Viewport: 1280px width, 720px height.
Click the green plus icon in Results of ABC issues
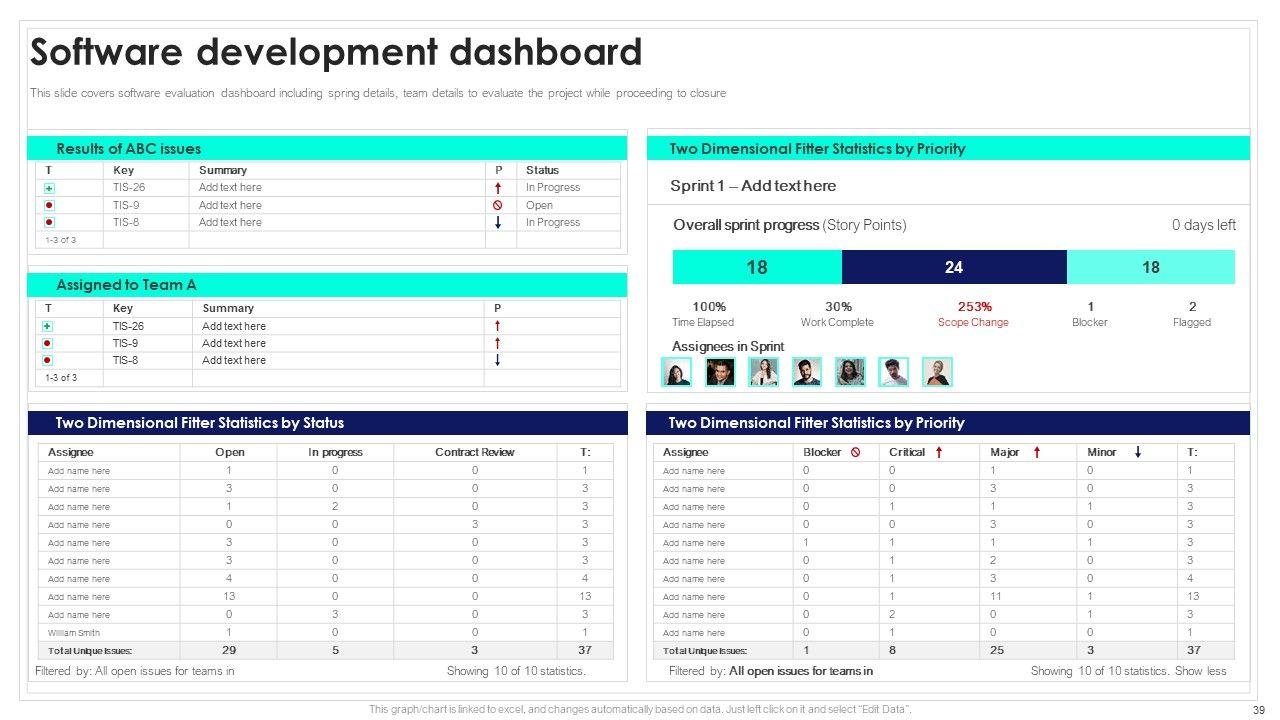[49, 188]
